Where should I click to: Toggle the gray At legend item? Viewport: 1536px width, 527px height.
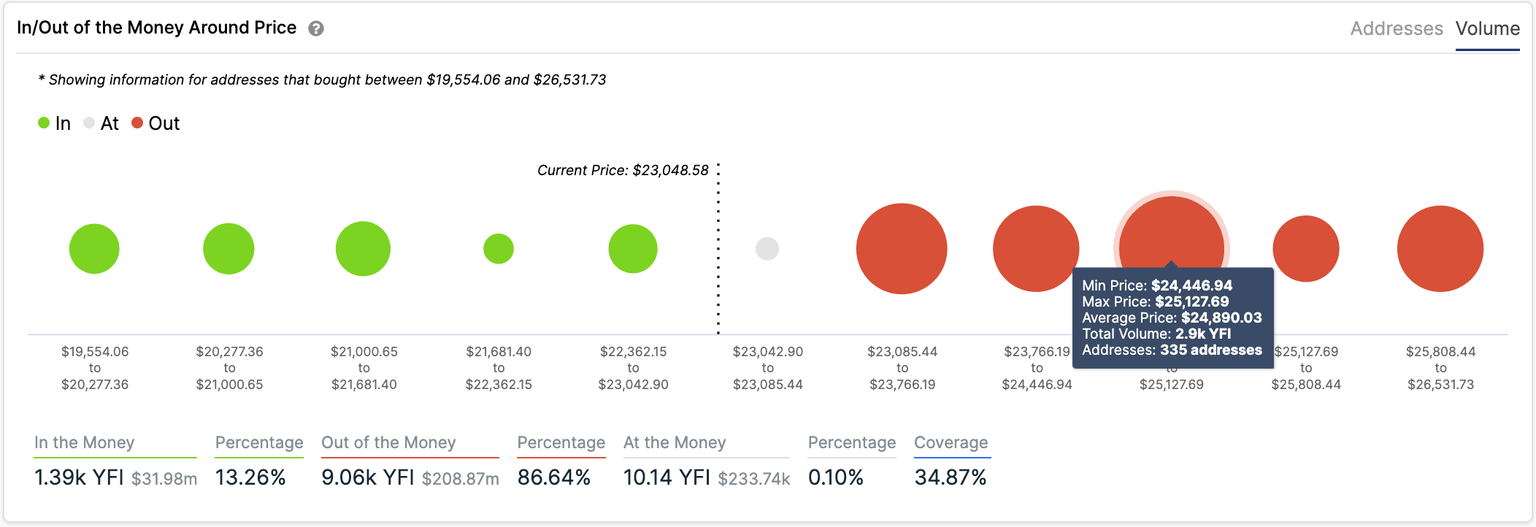(x=101, y=124)
